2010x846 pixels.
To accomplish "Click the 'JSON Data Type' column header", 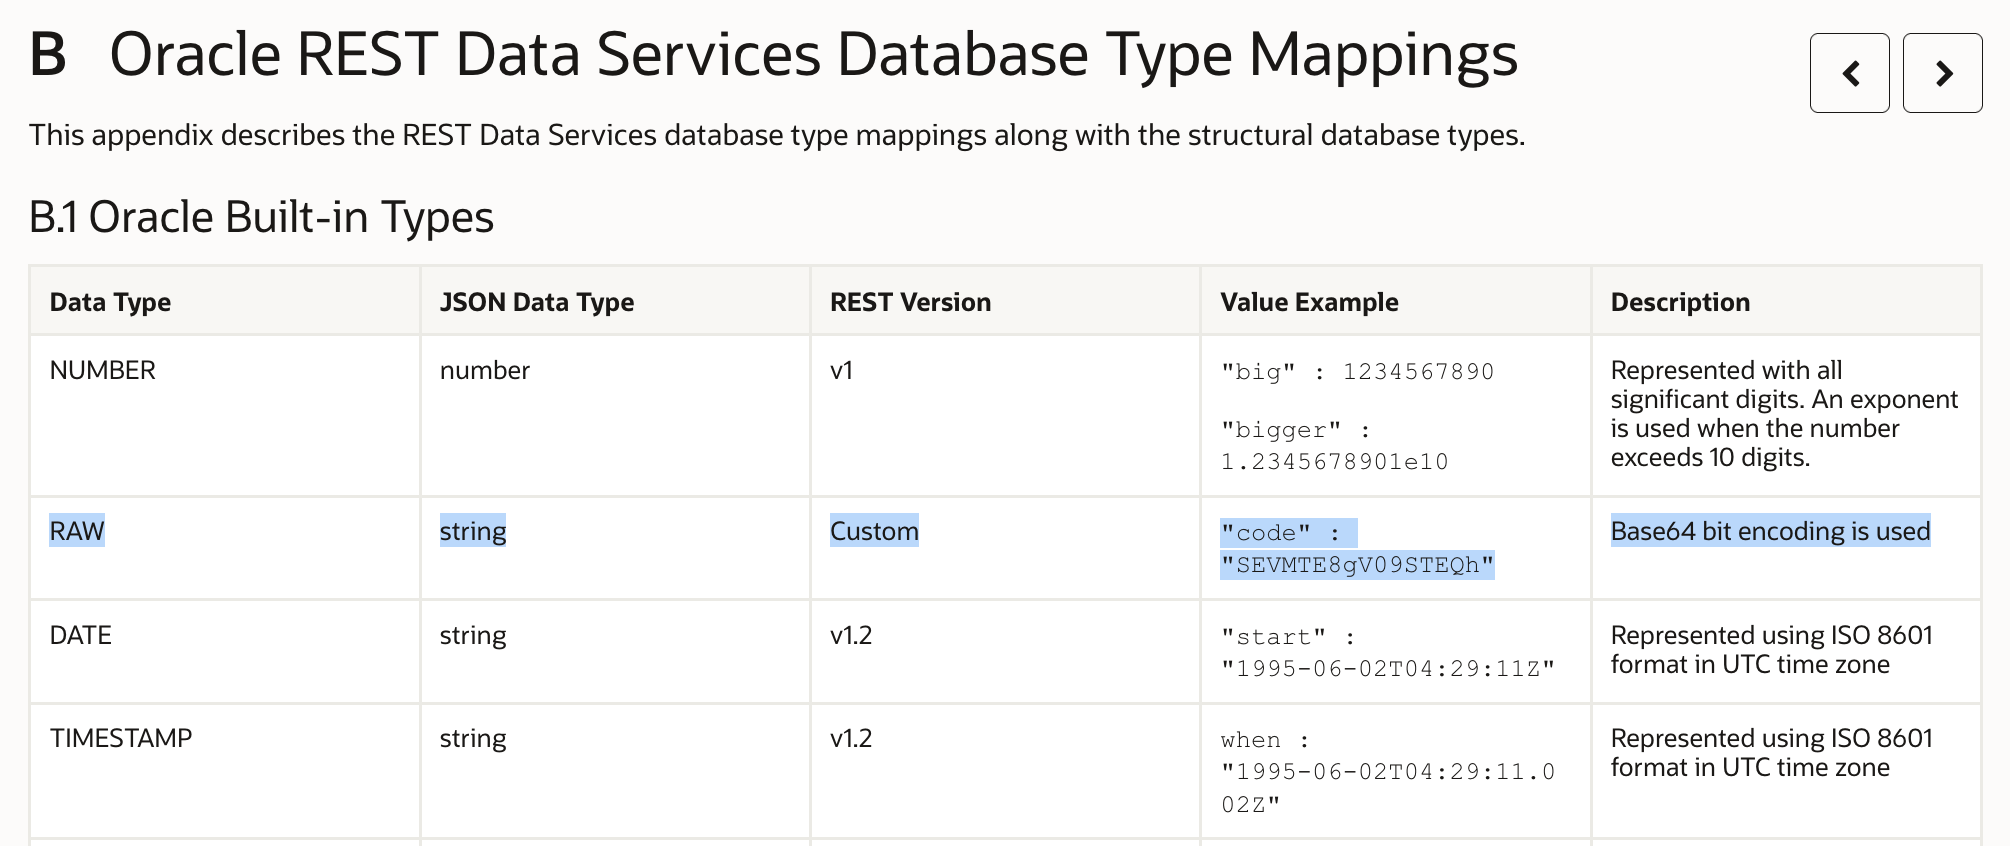I will (x=537, y=302).
